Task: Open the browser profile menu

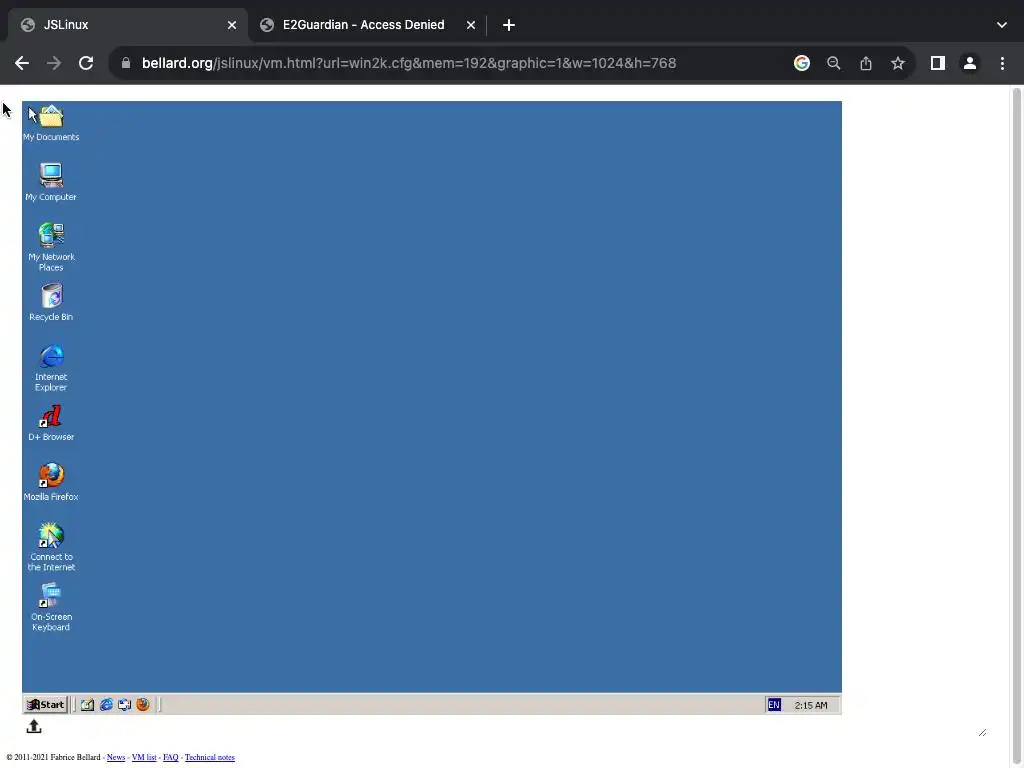Action: (x=970, y=63)
